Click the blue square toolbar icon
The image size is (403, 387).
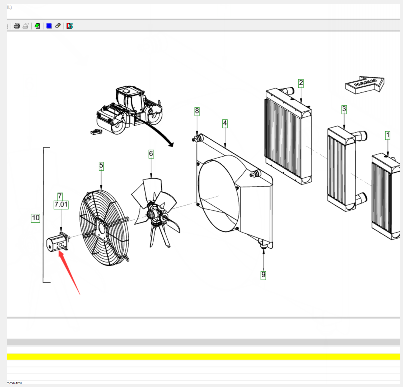coord(49,26)
